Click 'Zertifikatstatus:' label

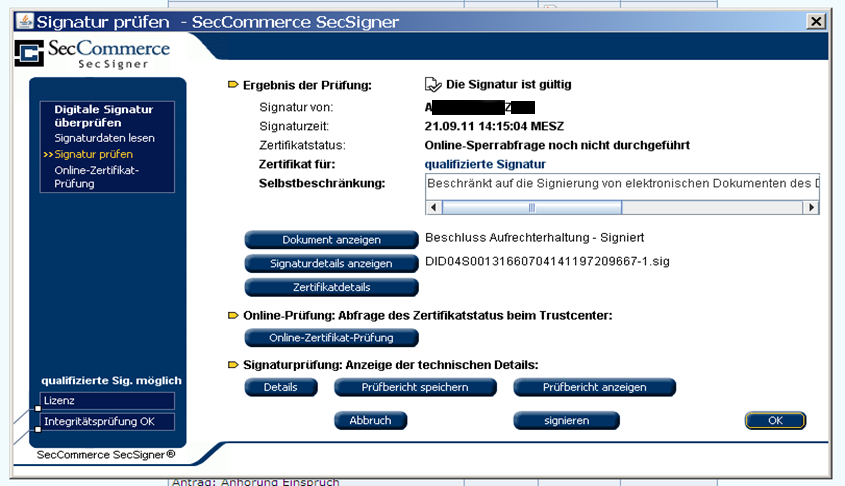[x=302, y=145]
